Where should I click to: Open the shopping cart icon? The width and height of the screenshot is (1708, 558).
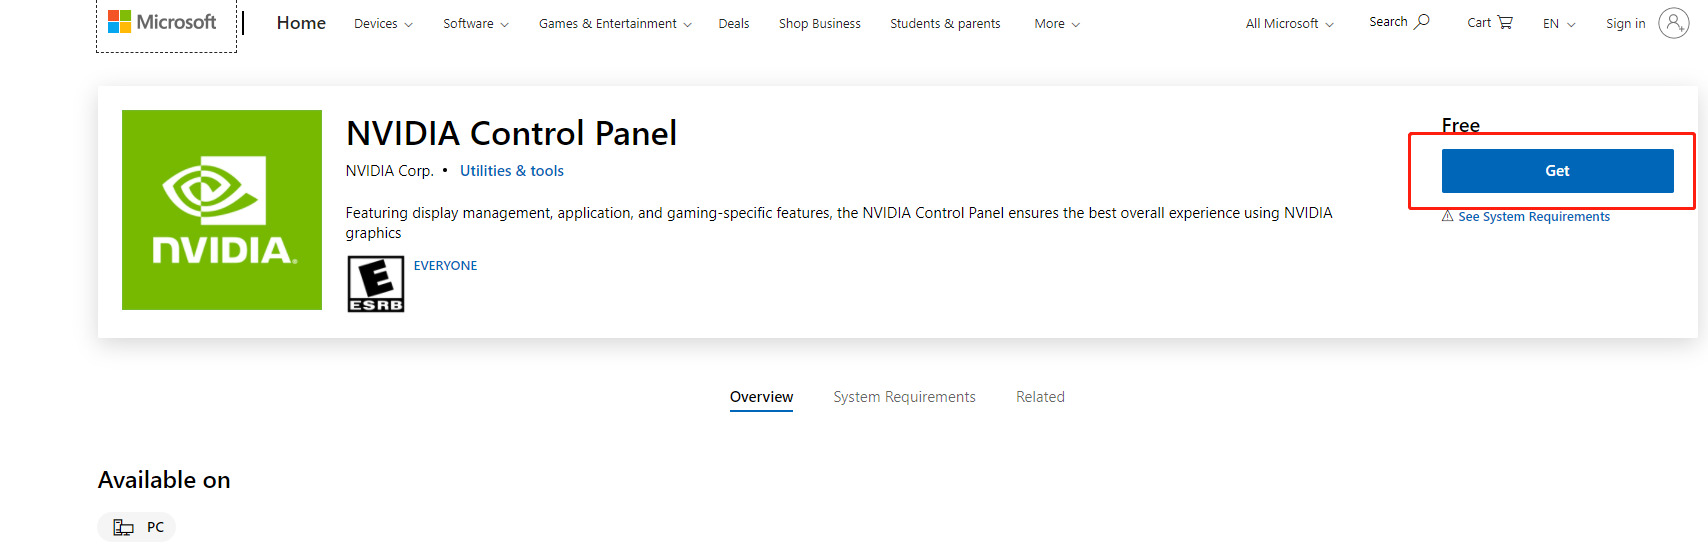point(1505,22)
